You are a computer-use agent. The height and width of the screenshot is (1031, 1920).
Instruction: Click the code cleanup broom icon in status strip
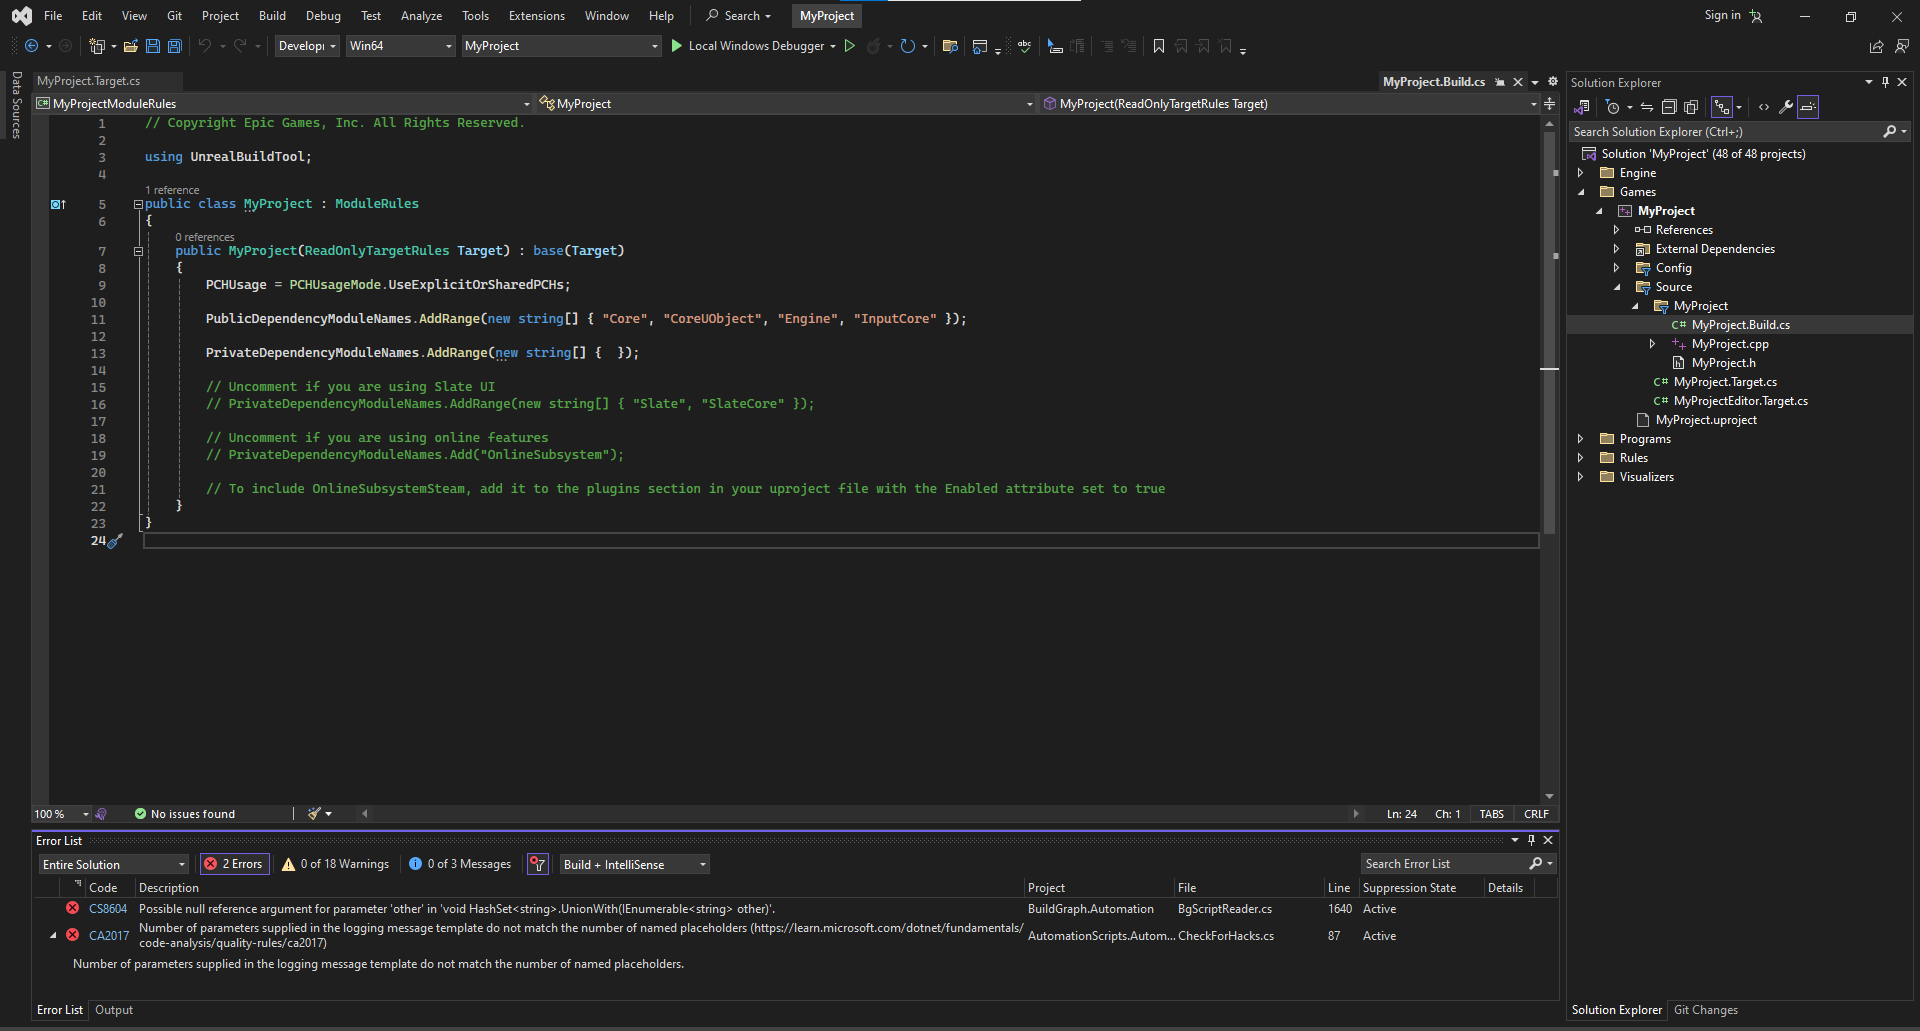click(314, 814)
